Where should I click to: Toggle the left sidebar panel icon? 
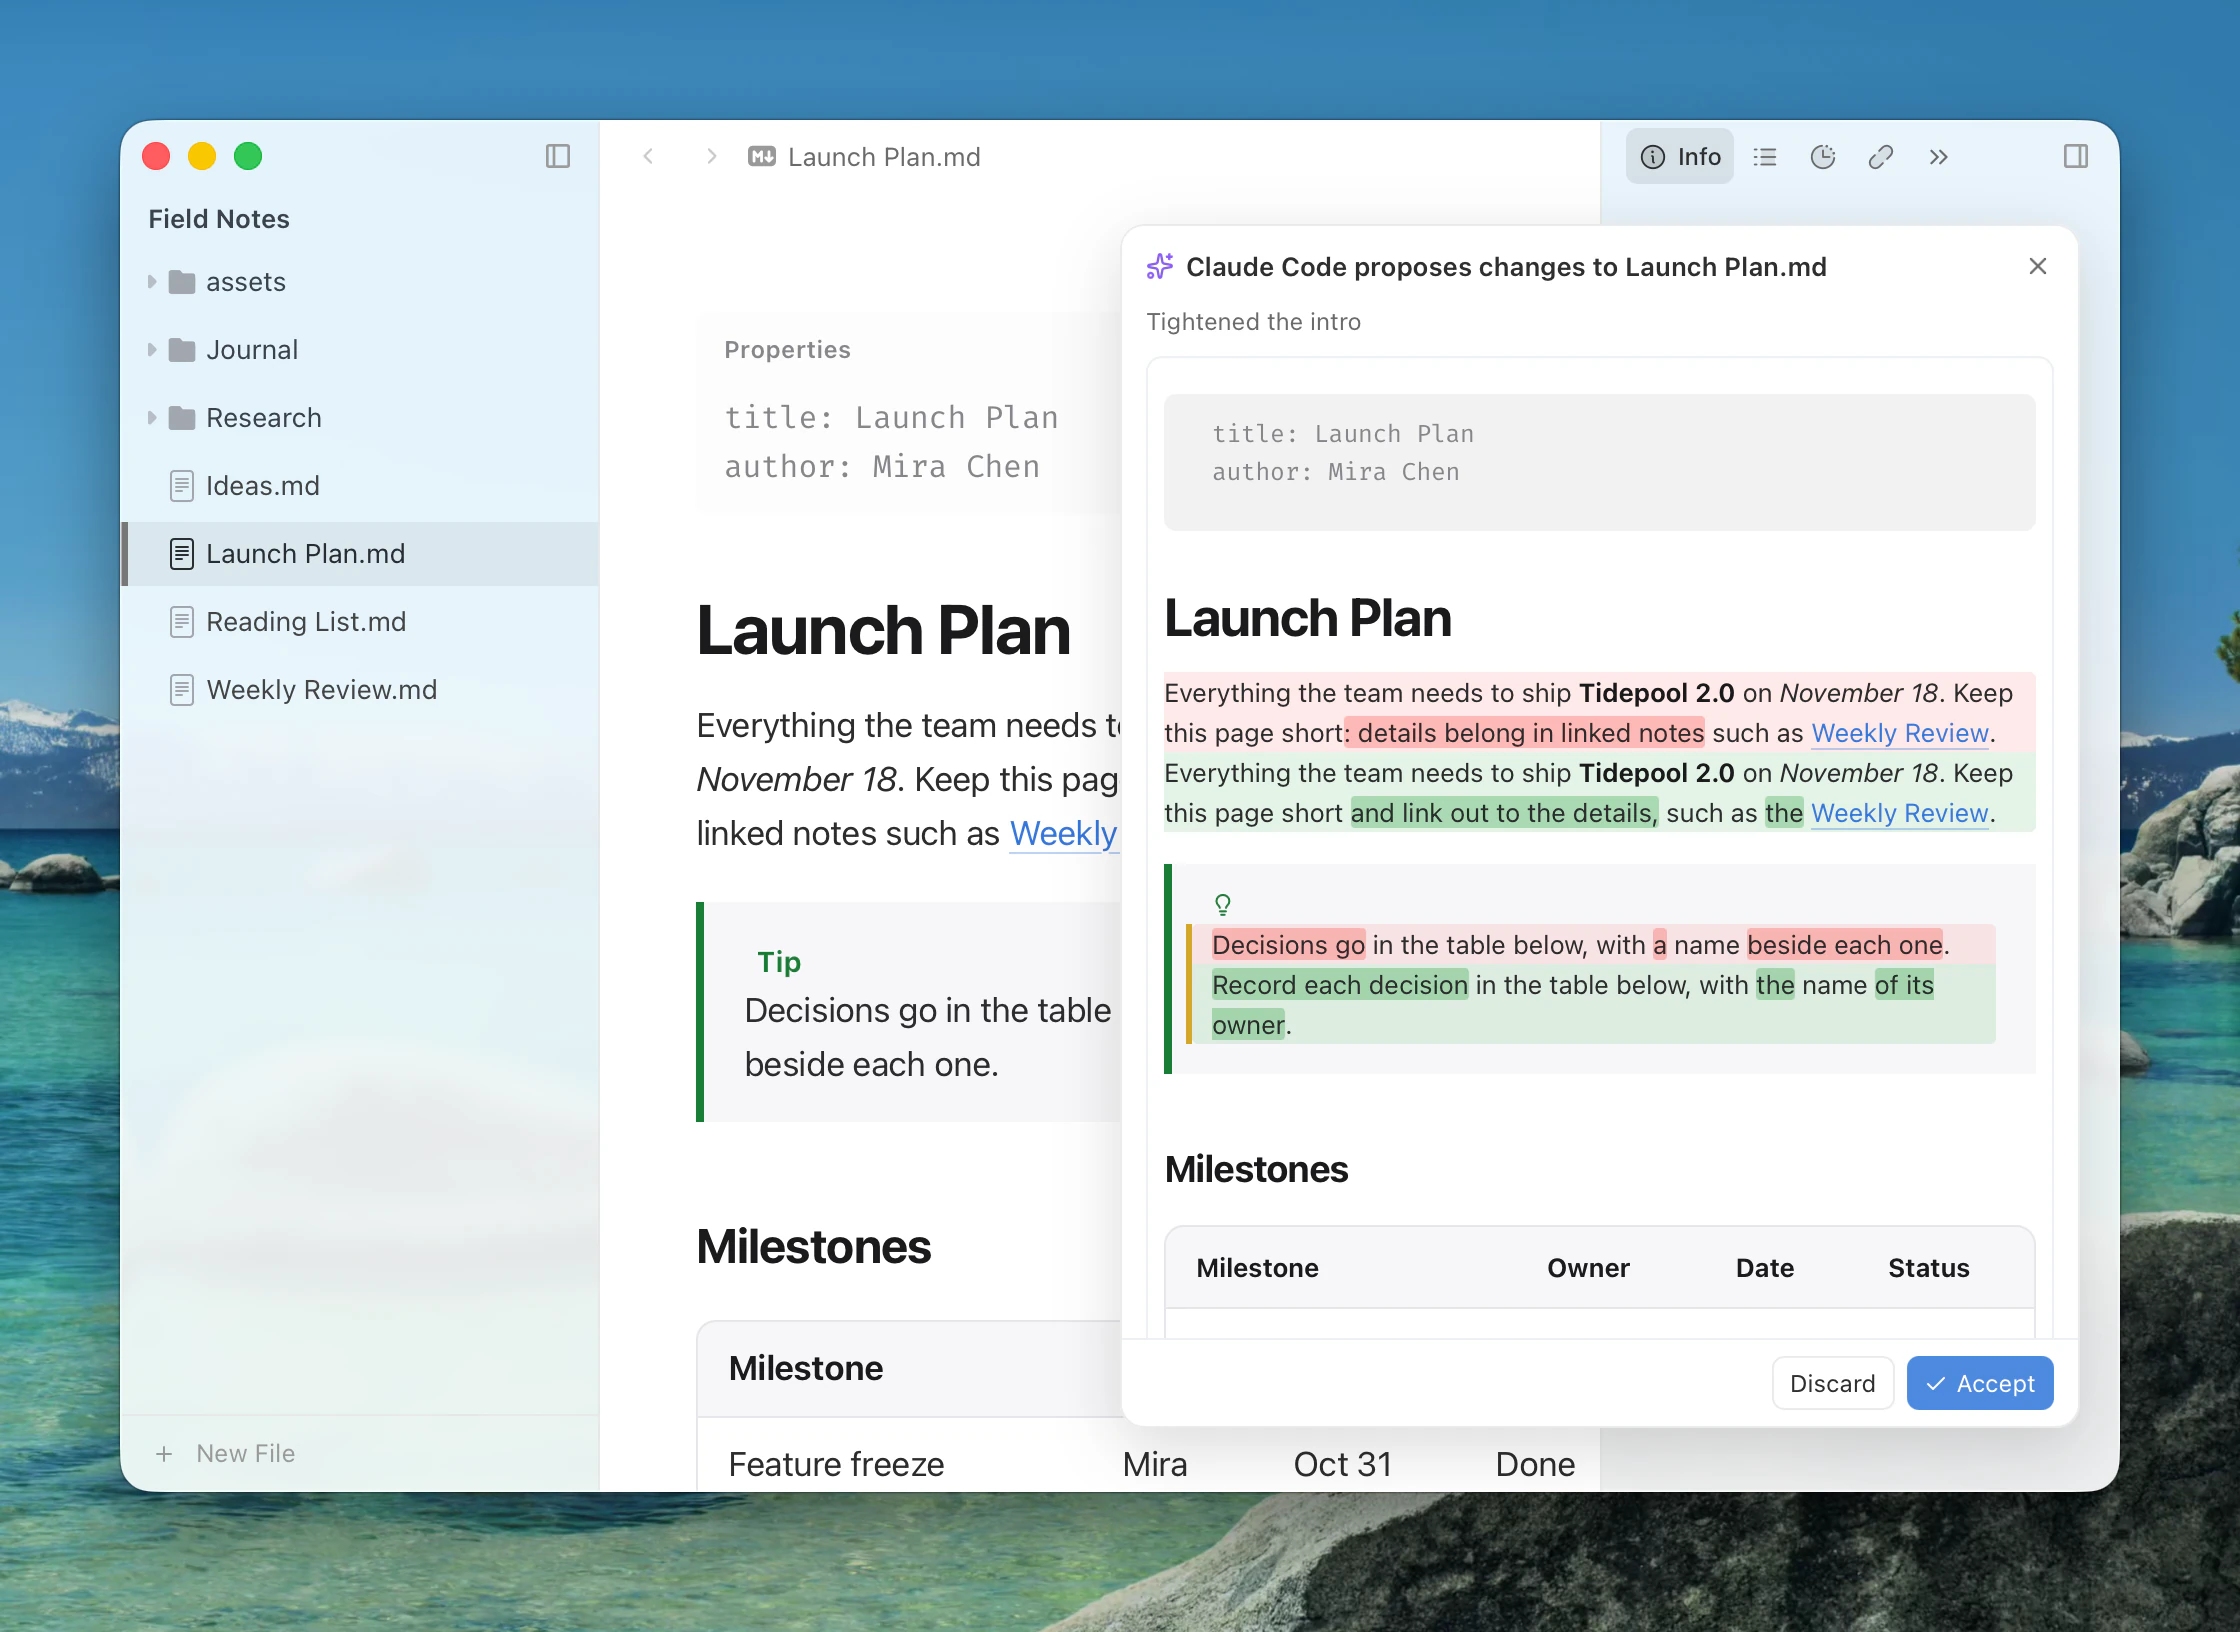pyautogui.click(x=558, y=156)
